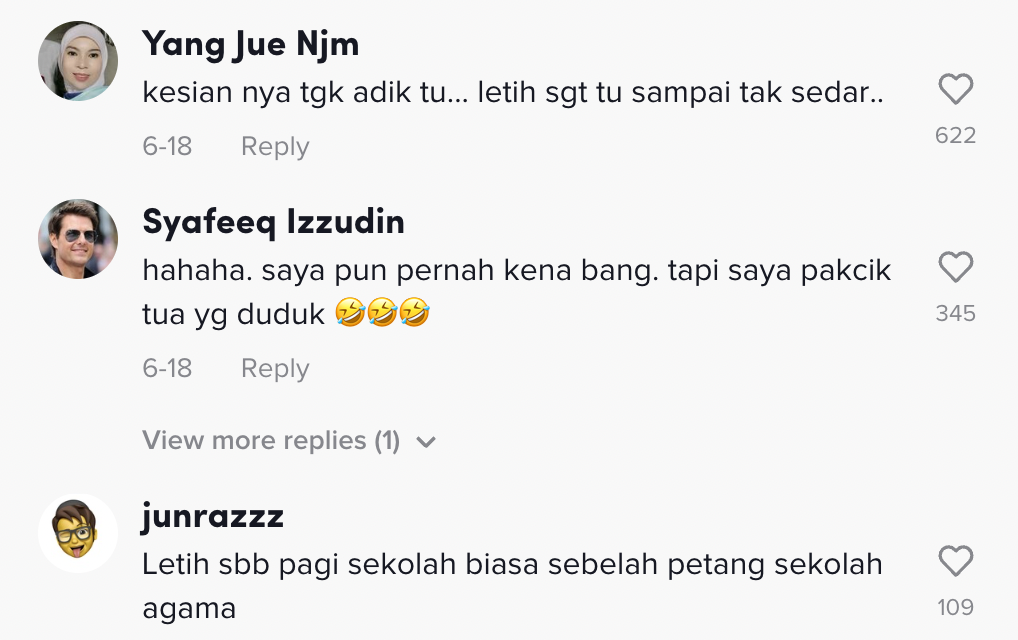The image size is (1018, 640).
Task: Open junrazzz username link
Action: (213, 516)
